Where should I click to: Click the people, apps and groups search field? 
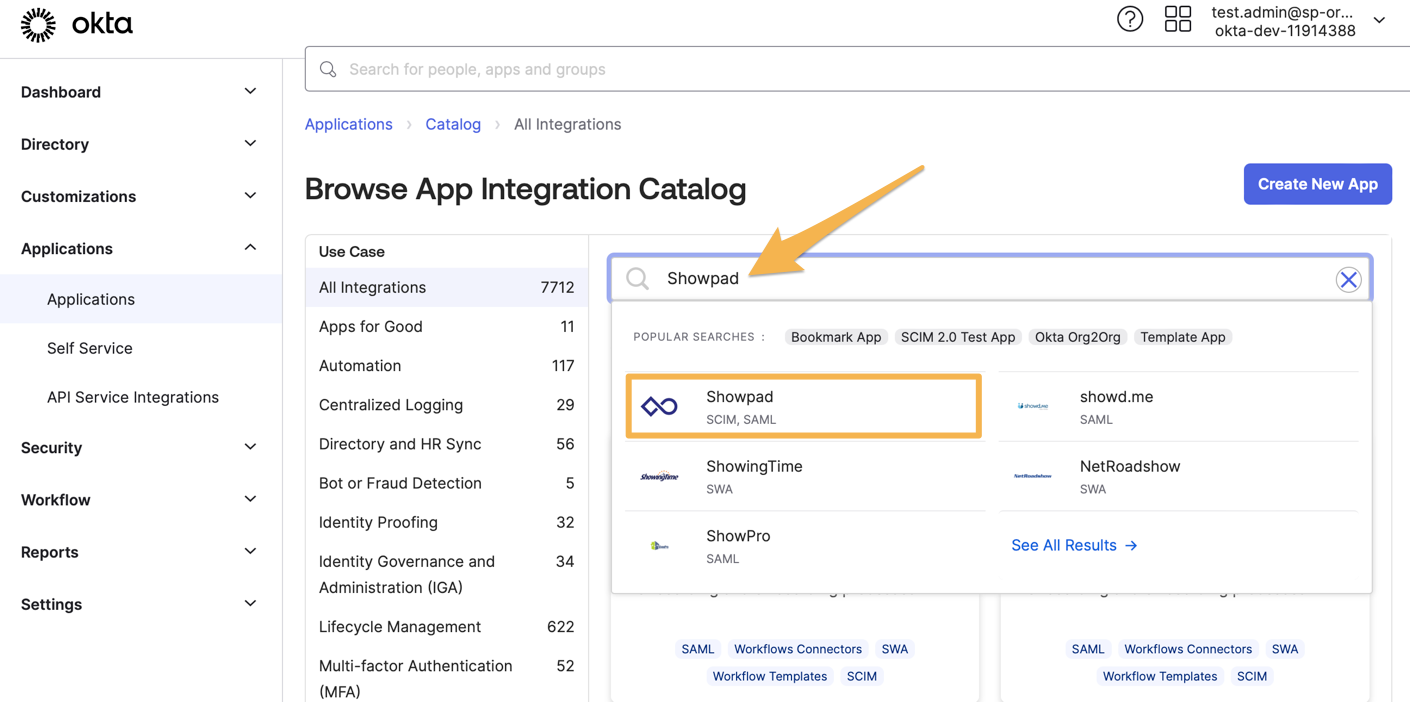tap(857, 69)
